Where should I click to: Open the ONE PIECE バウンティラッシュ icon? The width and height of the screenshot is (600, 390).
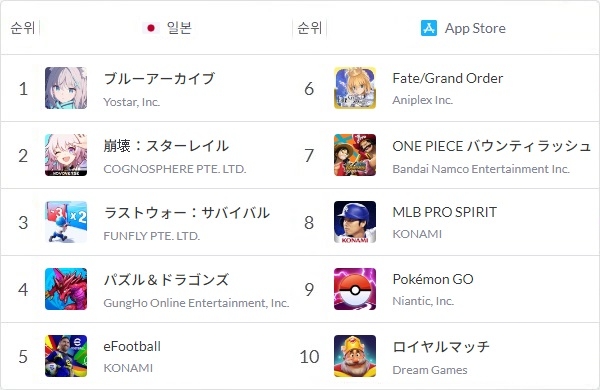tap(355, 155)
